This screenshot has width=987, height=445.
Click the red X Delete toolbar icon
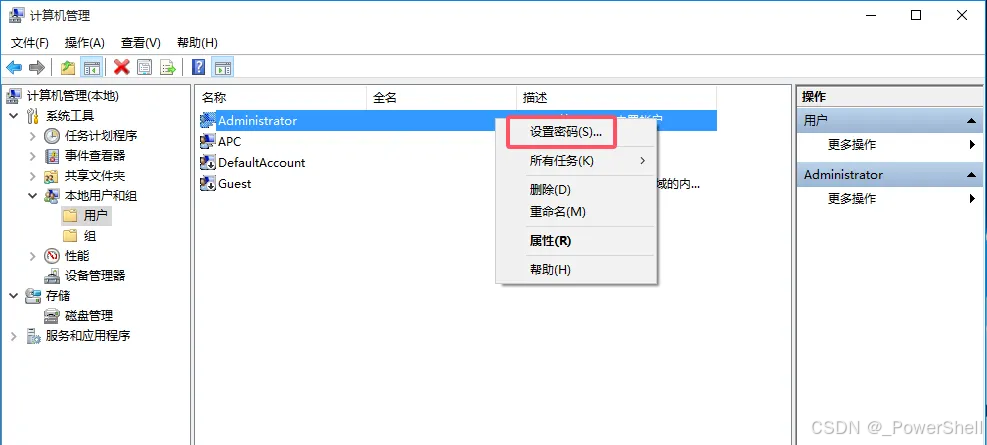pos(121,67)
